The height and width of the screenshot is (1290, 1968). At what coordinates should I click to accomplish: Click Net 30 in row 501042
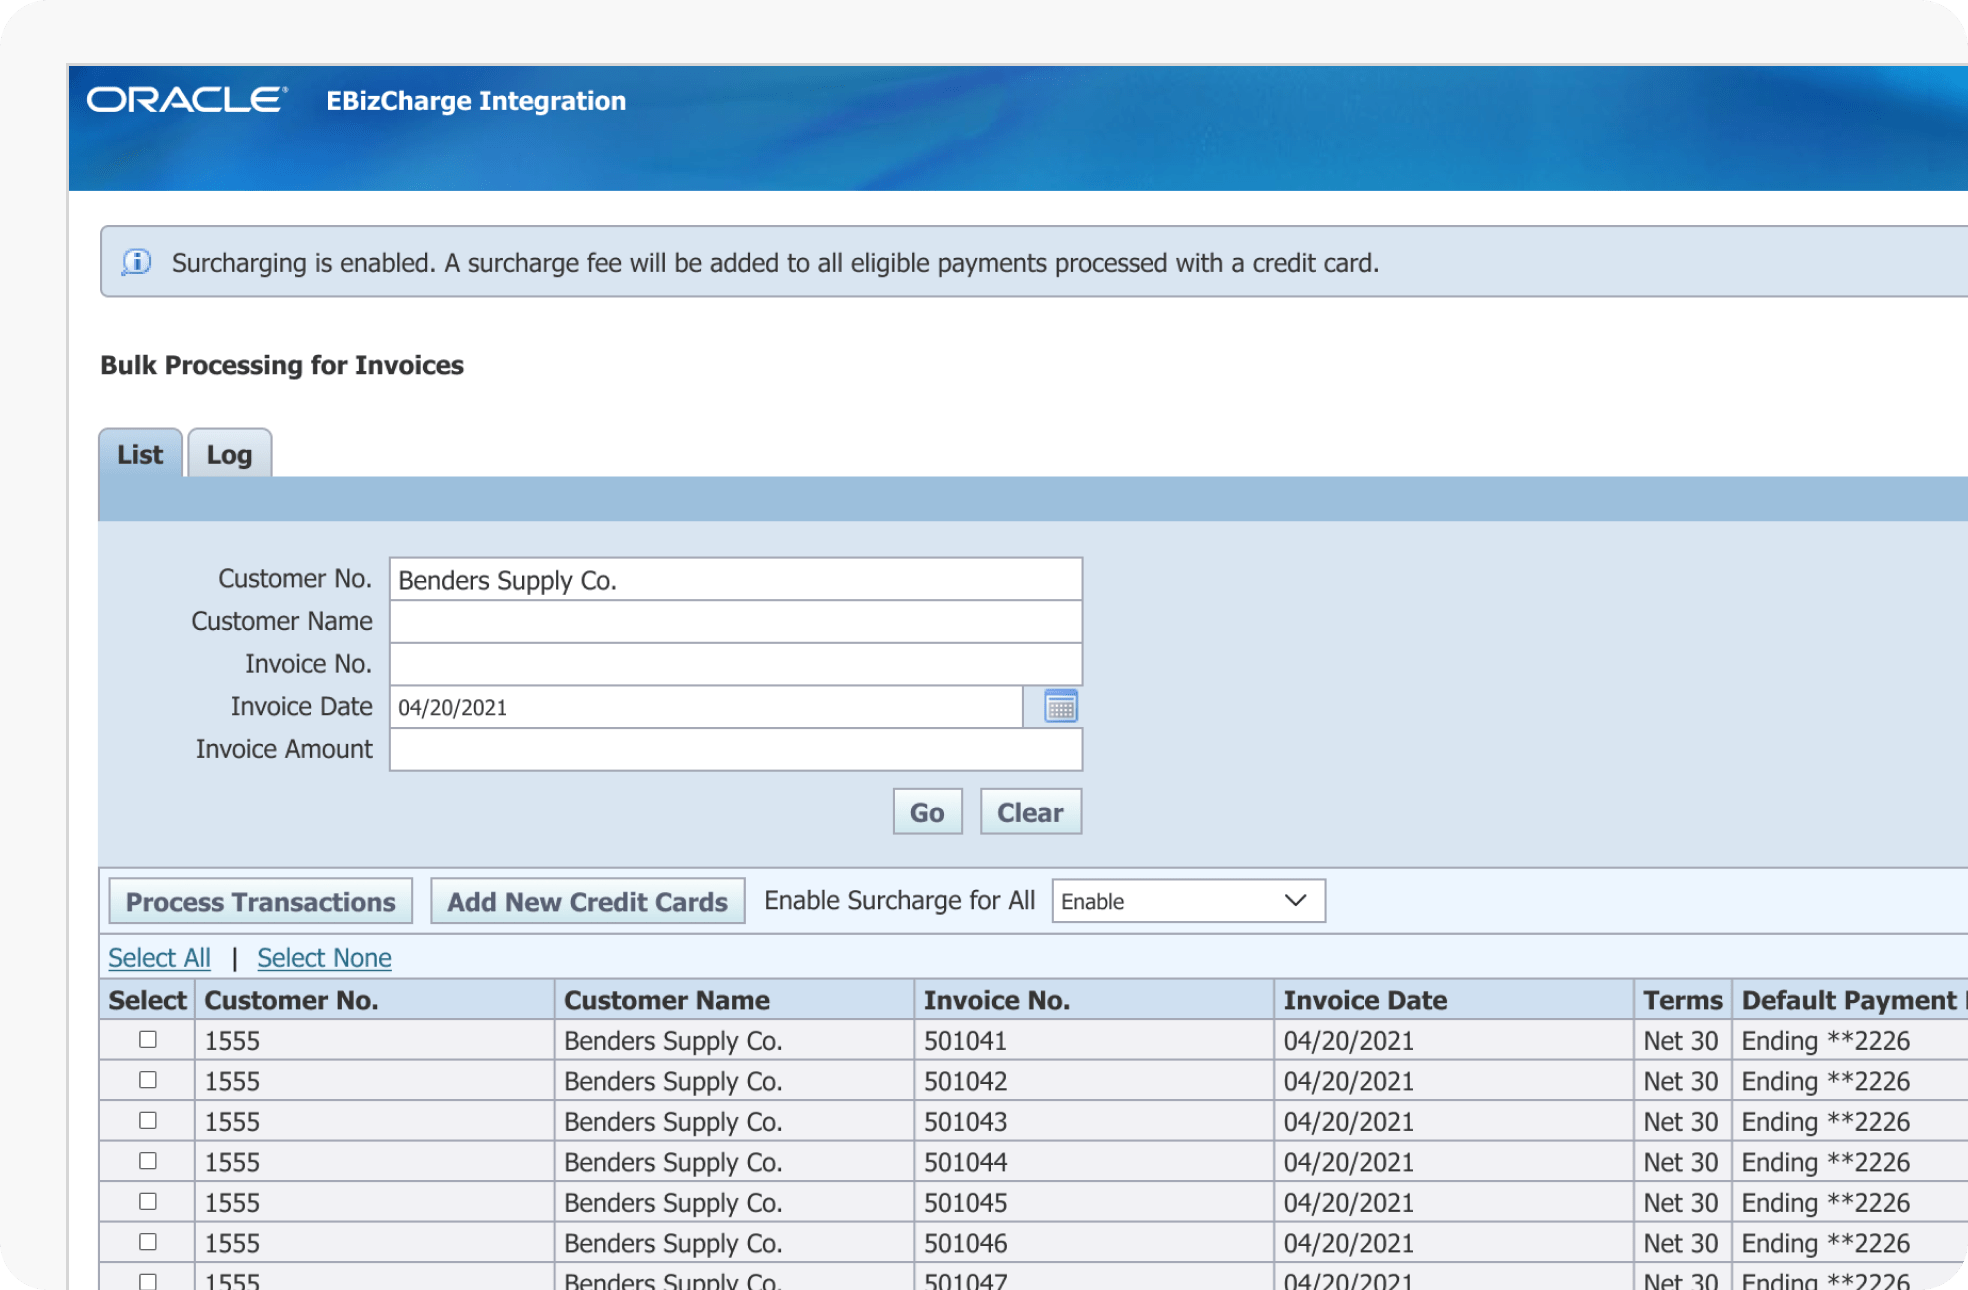pos(1681,1081)
